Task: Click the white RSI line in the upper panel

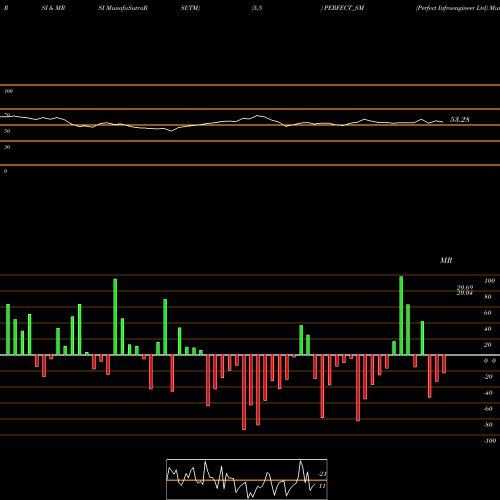Action: click(222, 122)
